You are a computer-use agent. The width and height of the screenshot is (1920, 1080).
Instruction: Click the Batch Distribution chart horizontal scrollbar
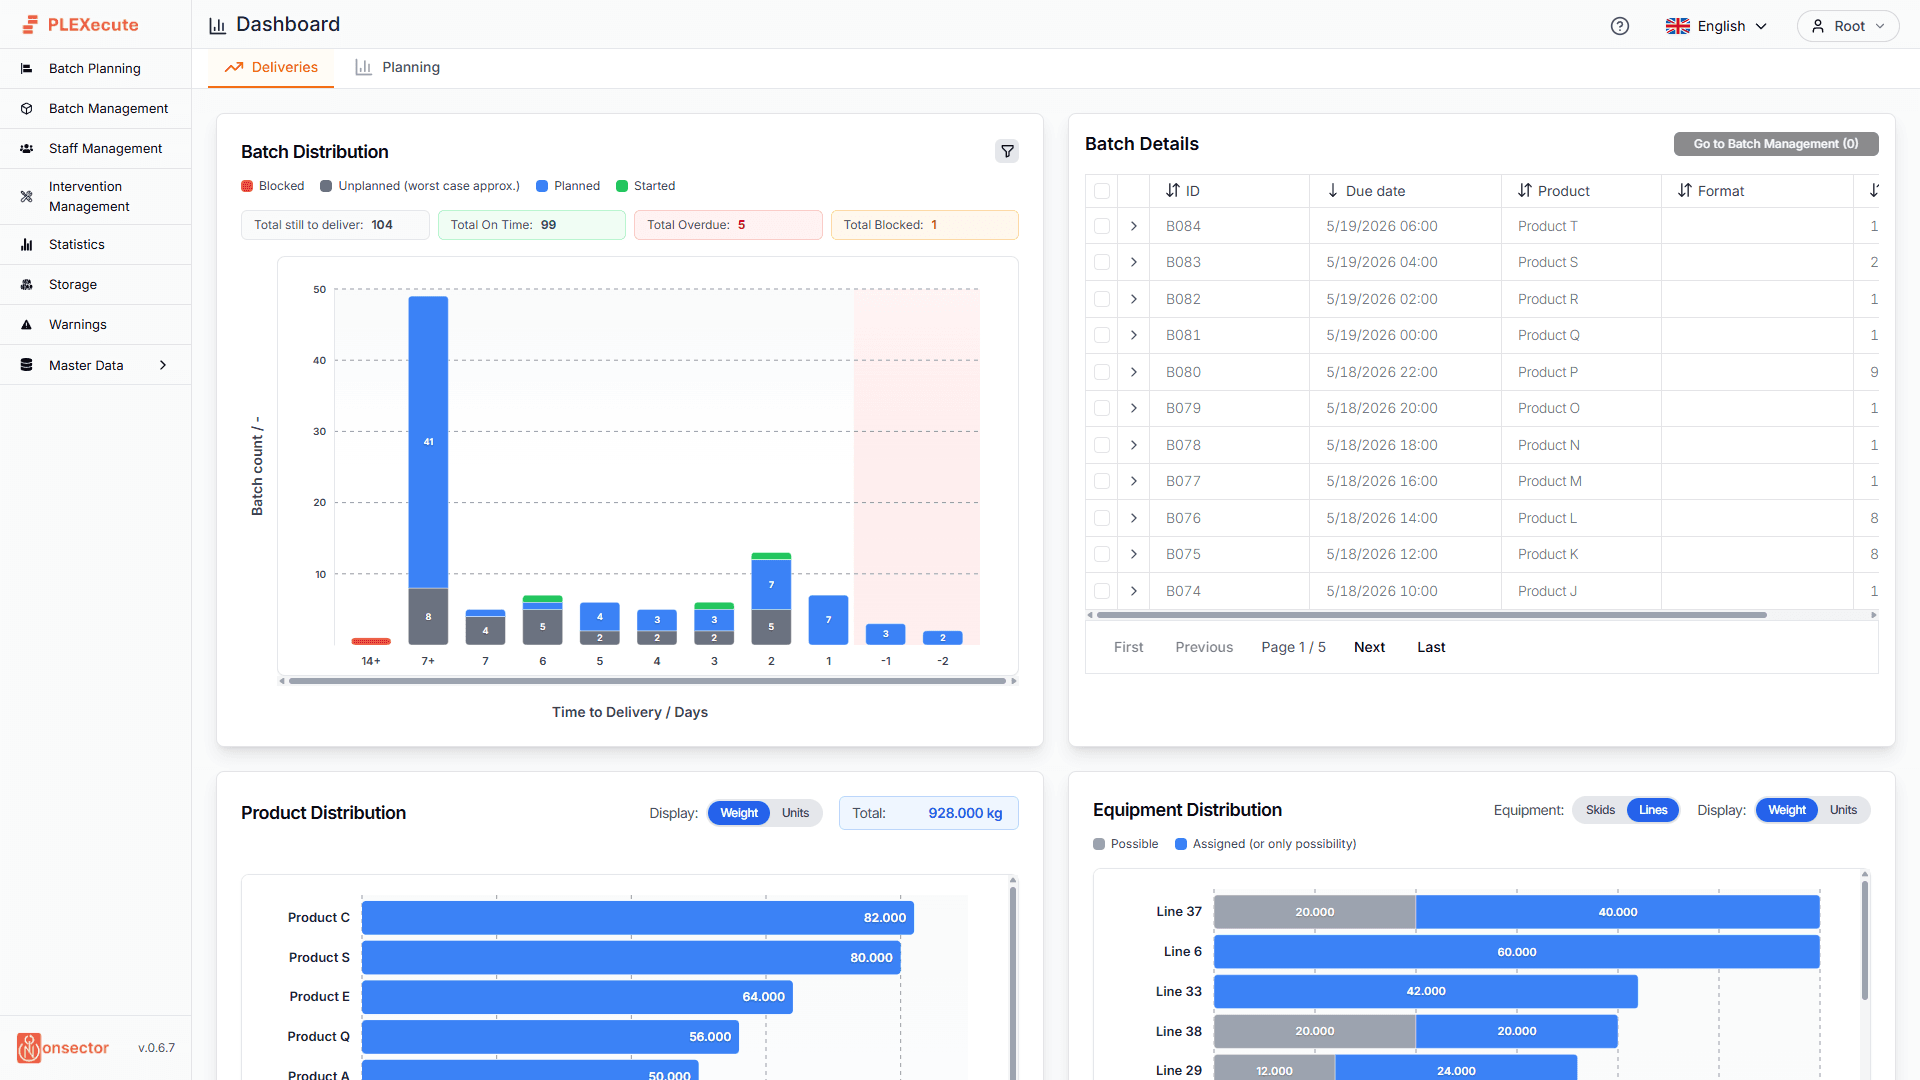coord(647,681)
